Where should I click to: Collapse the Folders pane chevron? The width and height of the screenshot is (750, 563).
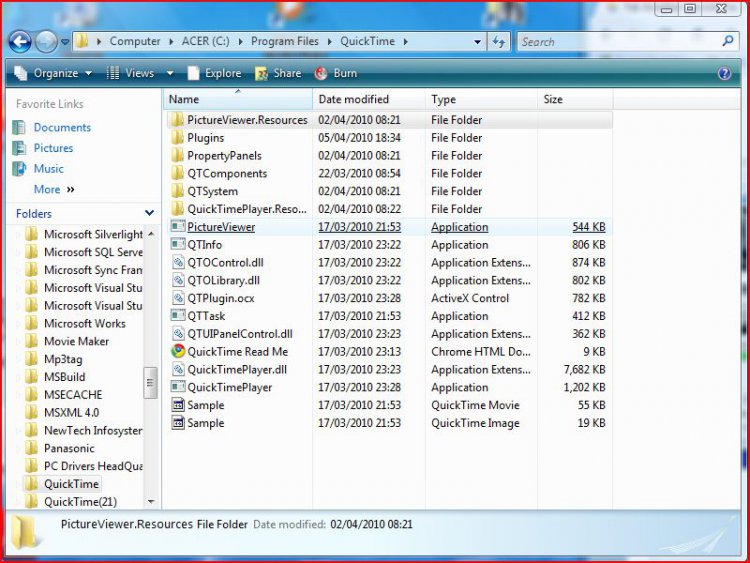click(149, 213)
